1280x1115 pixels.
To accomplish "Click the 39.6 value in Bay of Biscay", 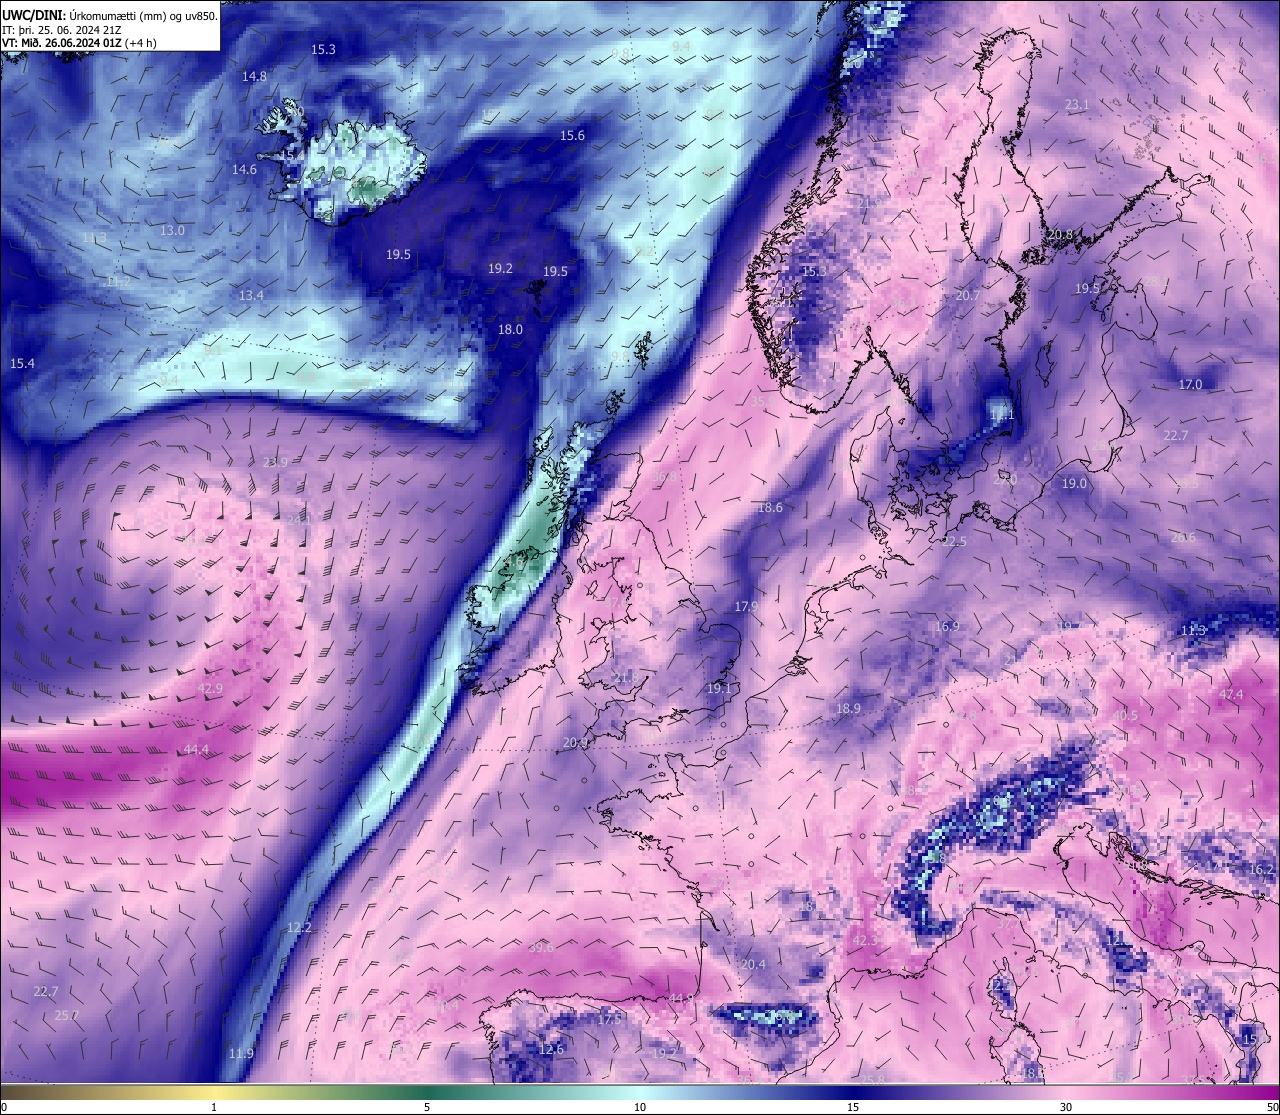I will coord(541,947).
